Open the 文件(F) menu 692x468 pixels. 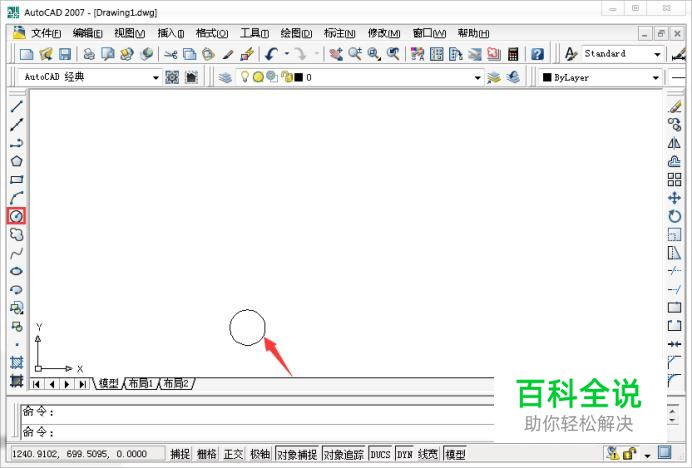click(46, 33)
